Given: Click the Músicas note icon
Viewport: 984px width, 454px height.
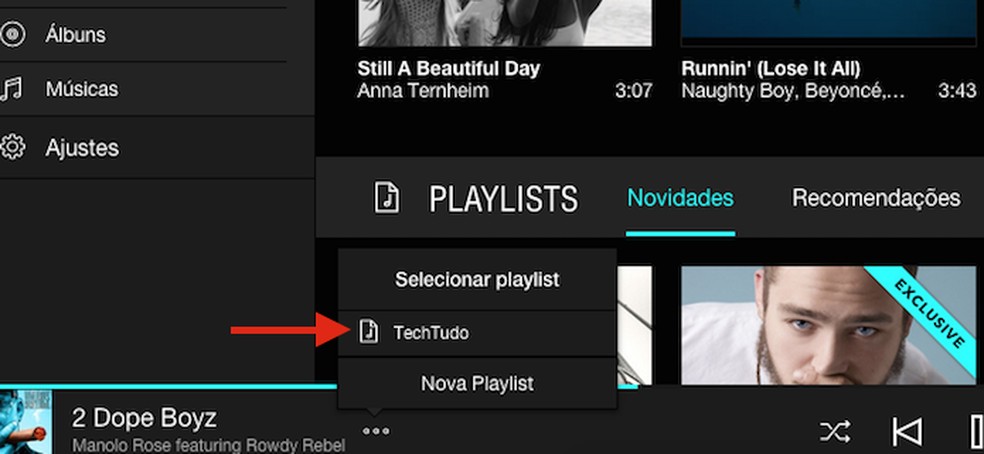Looking at the screenshot, I should click(x=12, y=89).
